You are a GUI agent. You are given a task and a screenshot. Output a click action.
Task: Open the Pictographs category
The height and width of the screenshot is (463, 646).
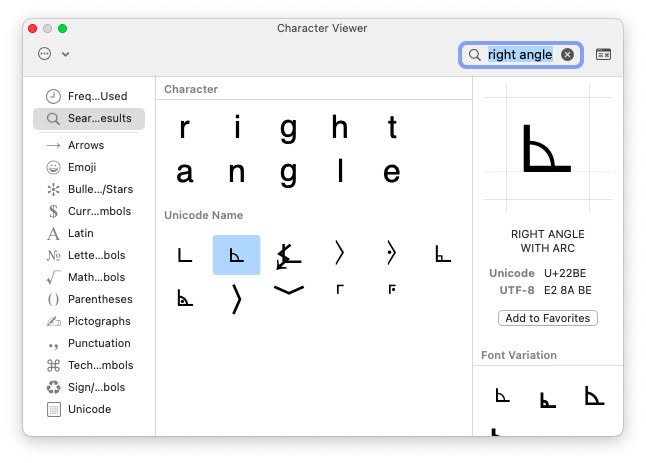pyautogui.click(x=89, y=321)
